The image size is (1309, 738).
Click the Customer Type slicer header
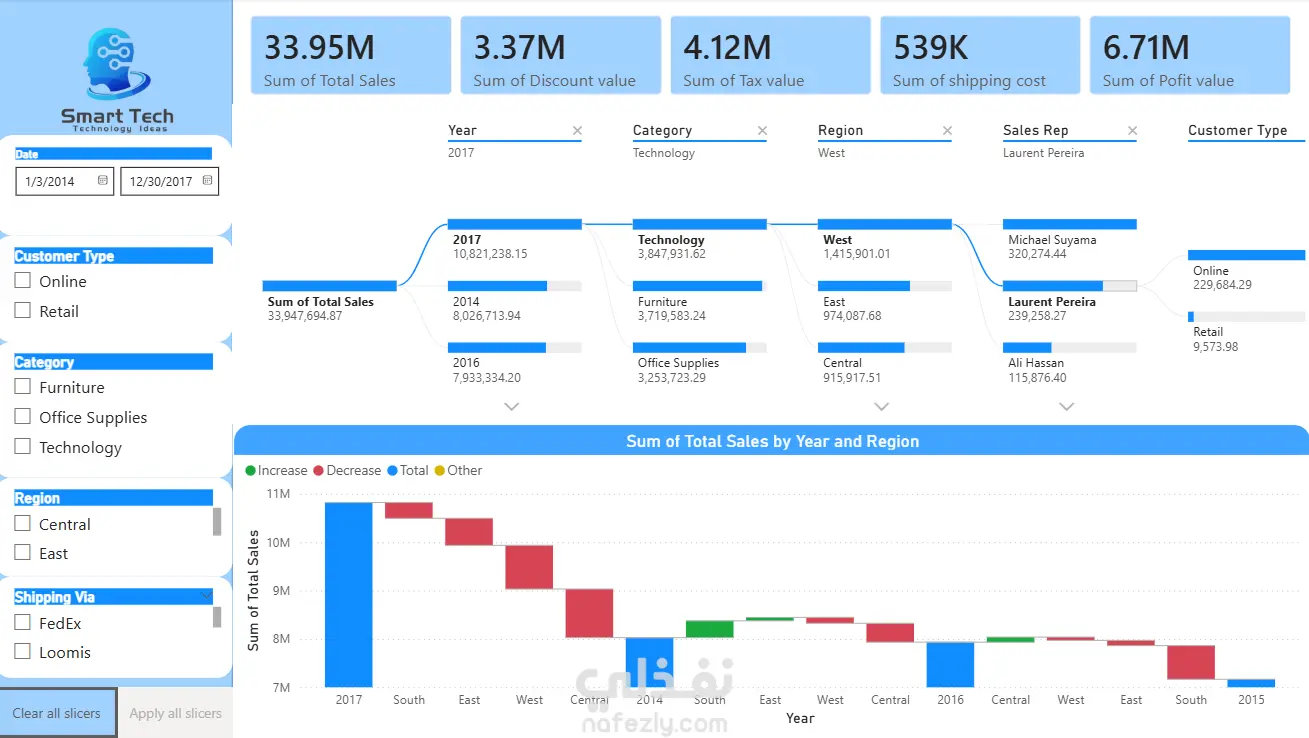coord(113,256)
